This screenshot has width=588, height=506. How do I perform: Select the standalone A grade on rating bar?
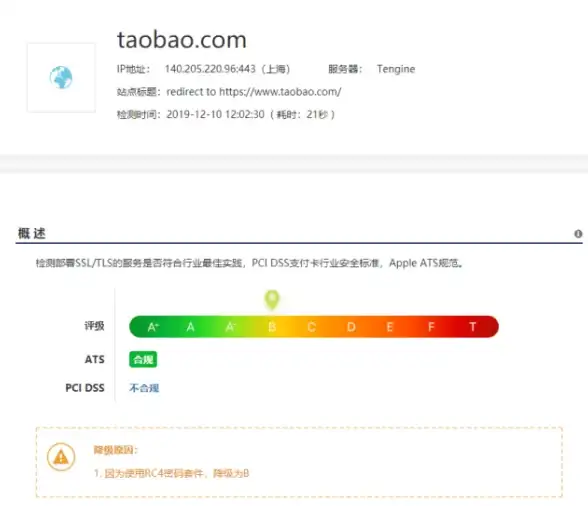click(x=190, y=327)
